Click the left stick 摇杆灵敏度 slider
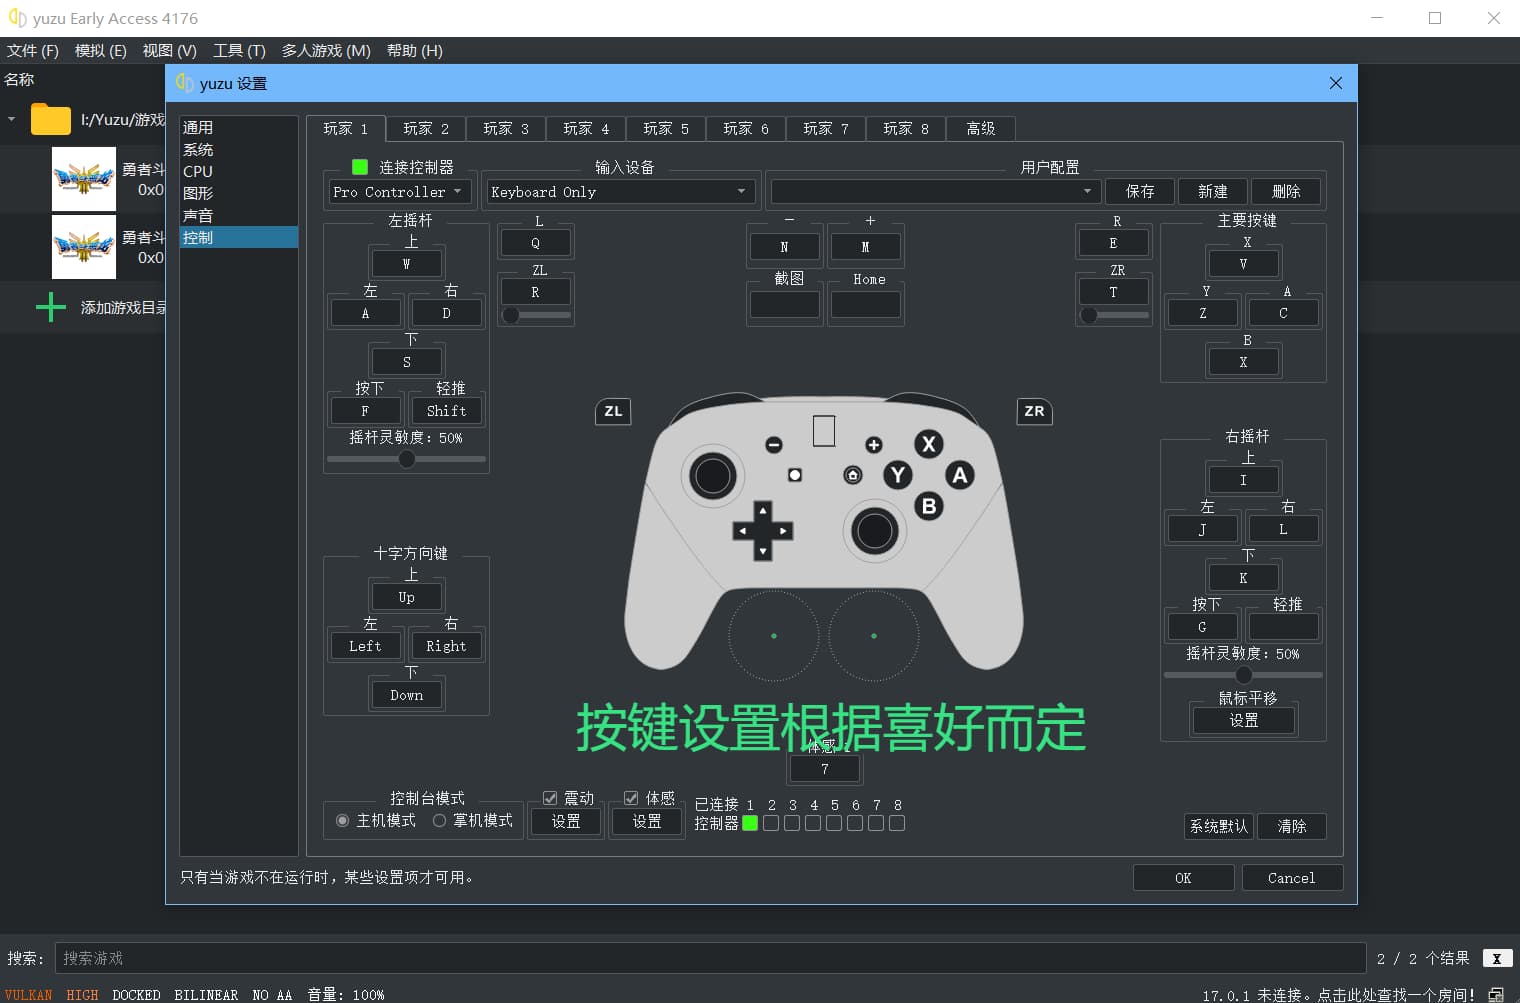The width and height of the screenshot is (1520, 1003). 406,459
